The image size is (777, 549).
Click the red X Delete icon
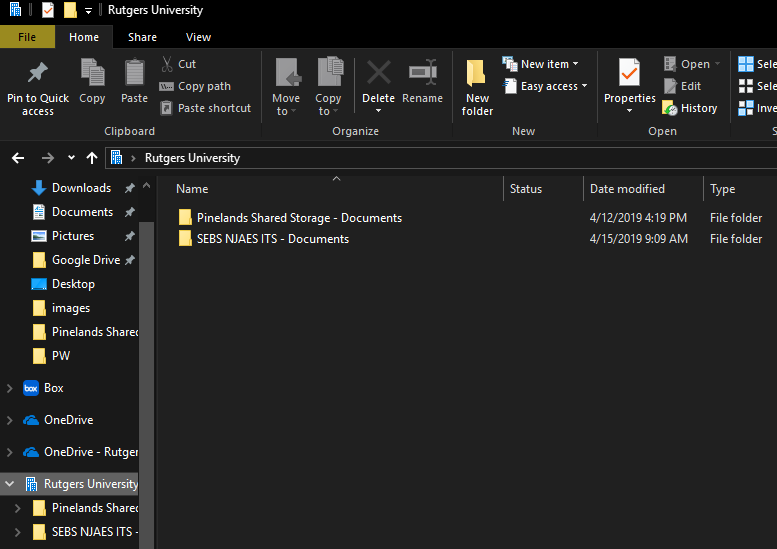click(379, 73)
